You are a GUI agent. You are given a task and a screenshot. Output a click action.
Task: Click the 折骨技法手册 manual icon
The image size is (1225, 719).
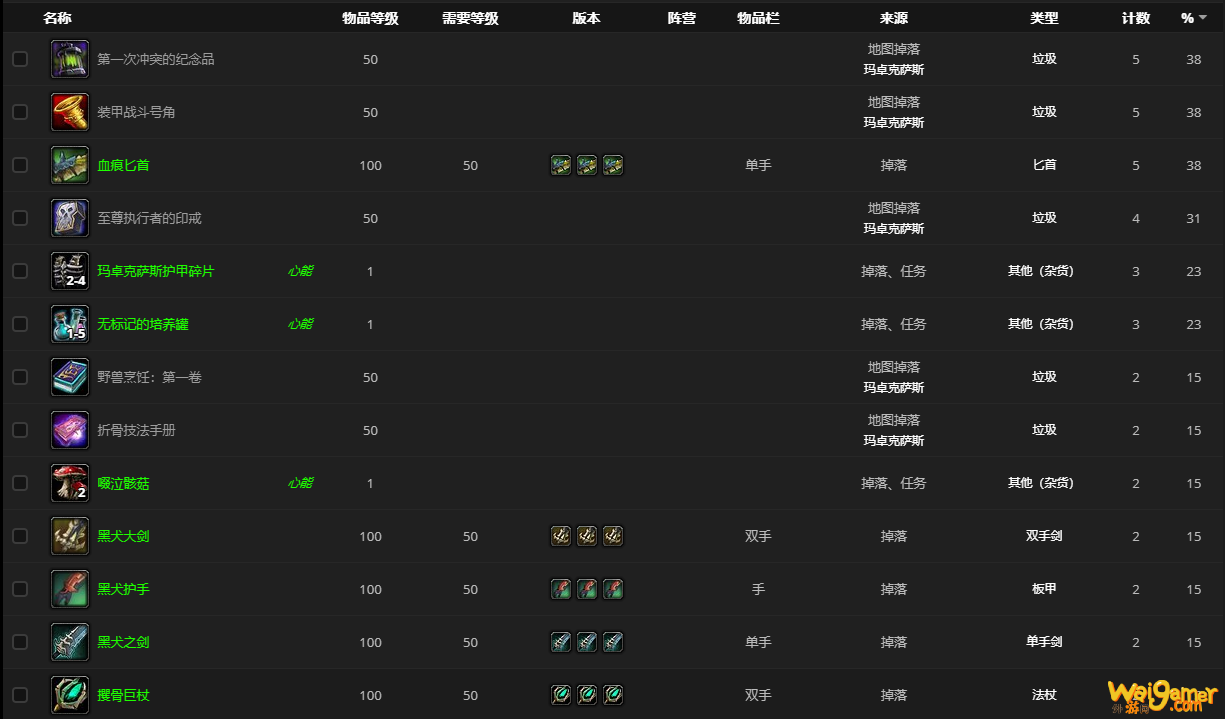(70, 430)
